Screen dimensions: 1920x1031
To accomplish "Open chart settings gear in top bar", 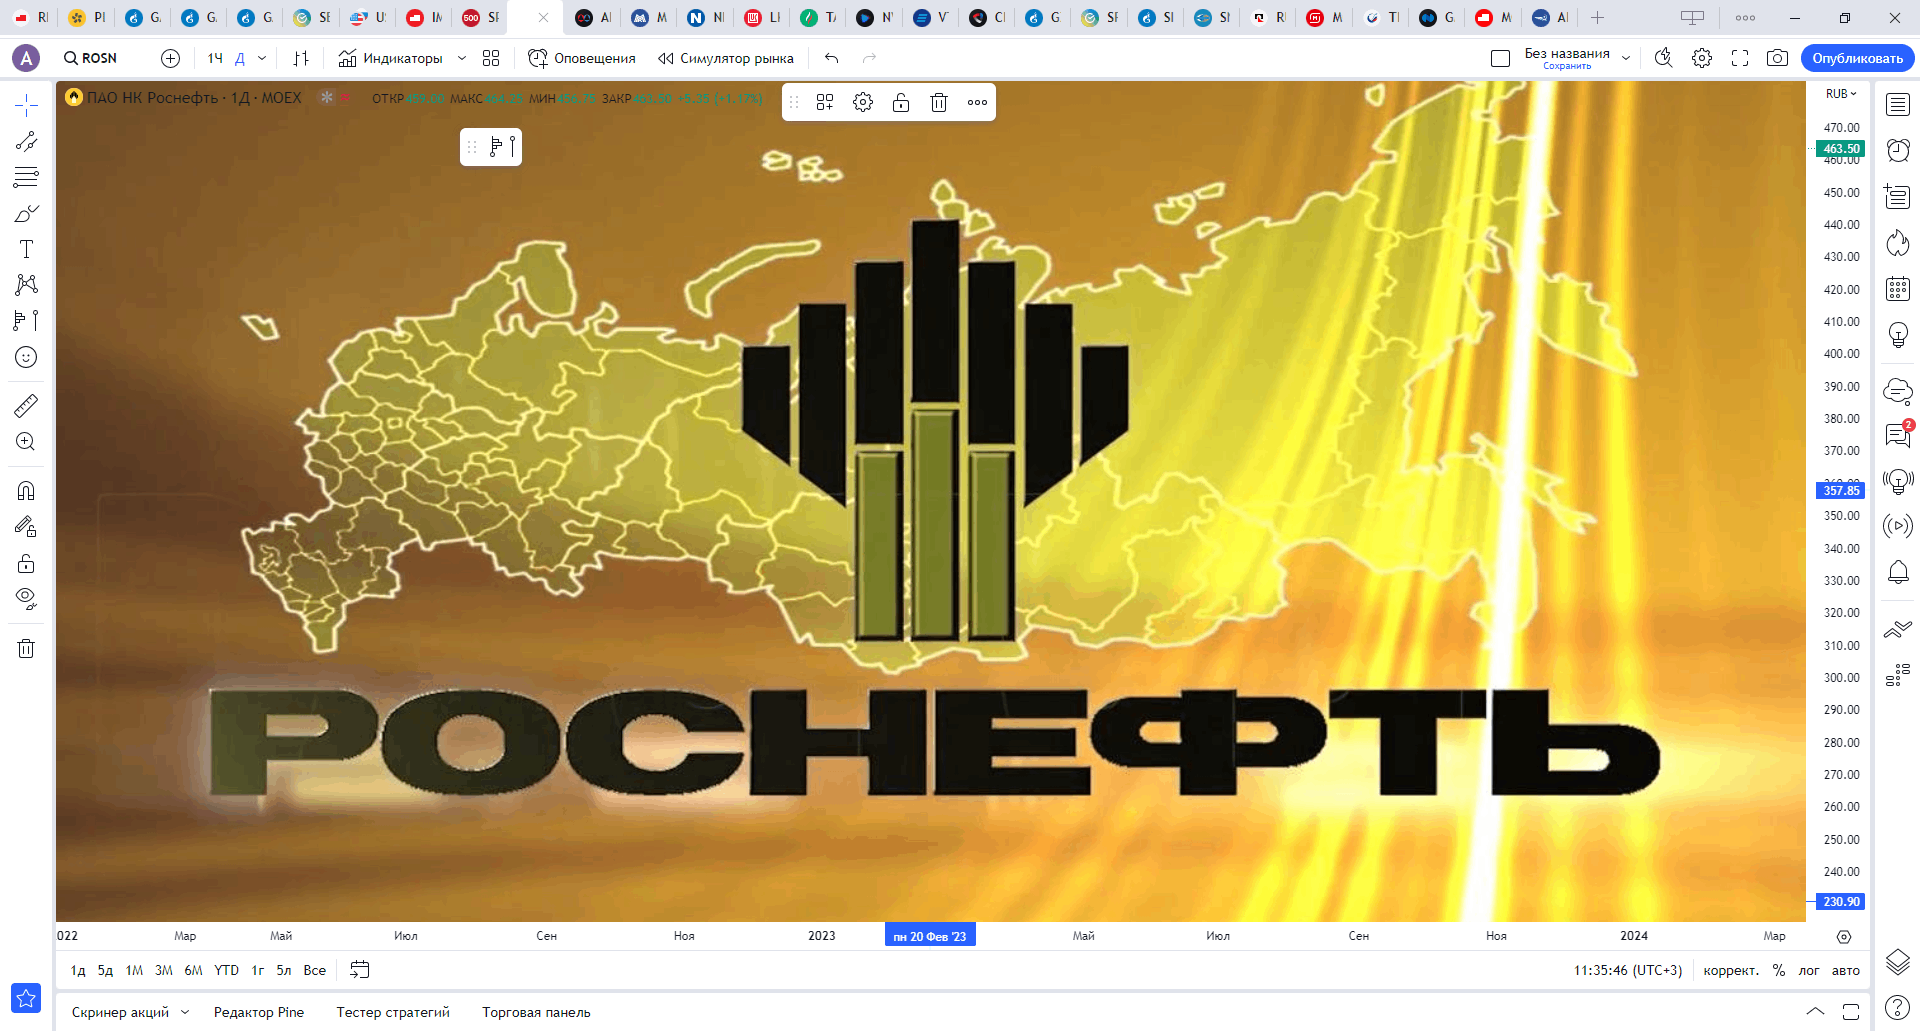I will [x=1702, y=58].
